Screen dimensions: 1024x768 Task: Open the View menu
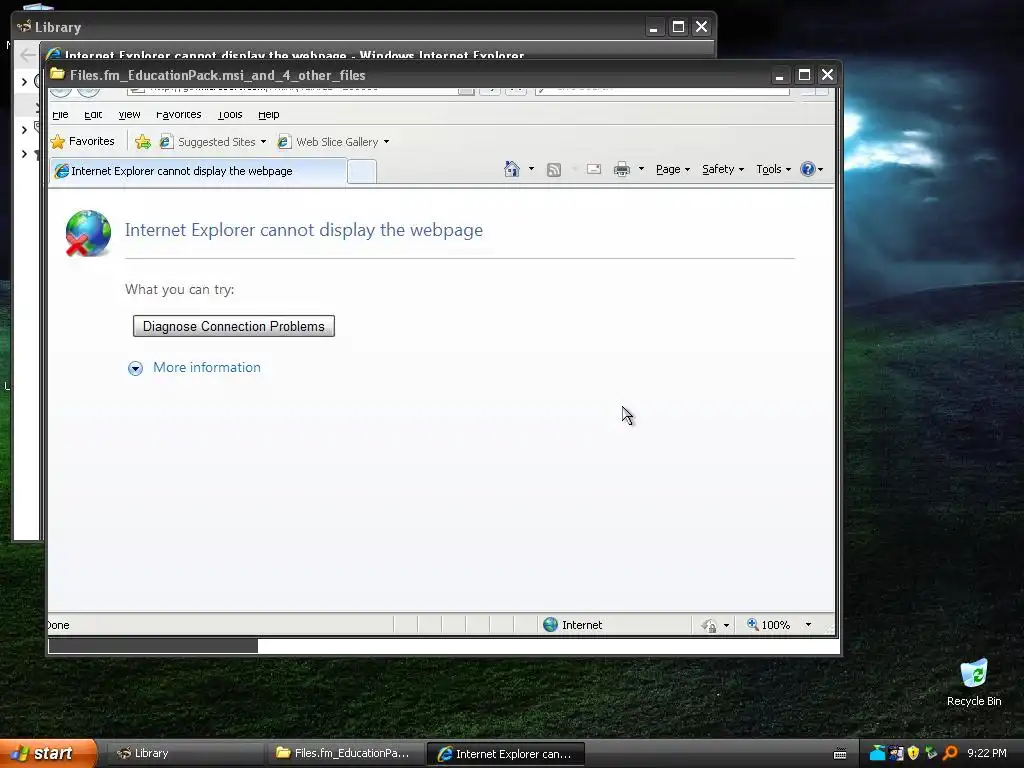pyautogui.click(x=129, y=114)
